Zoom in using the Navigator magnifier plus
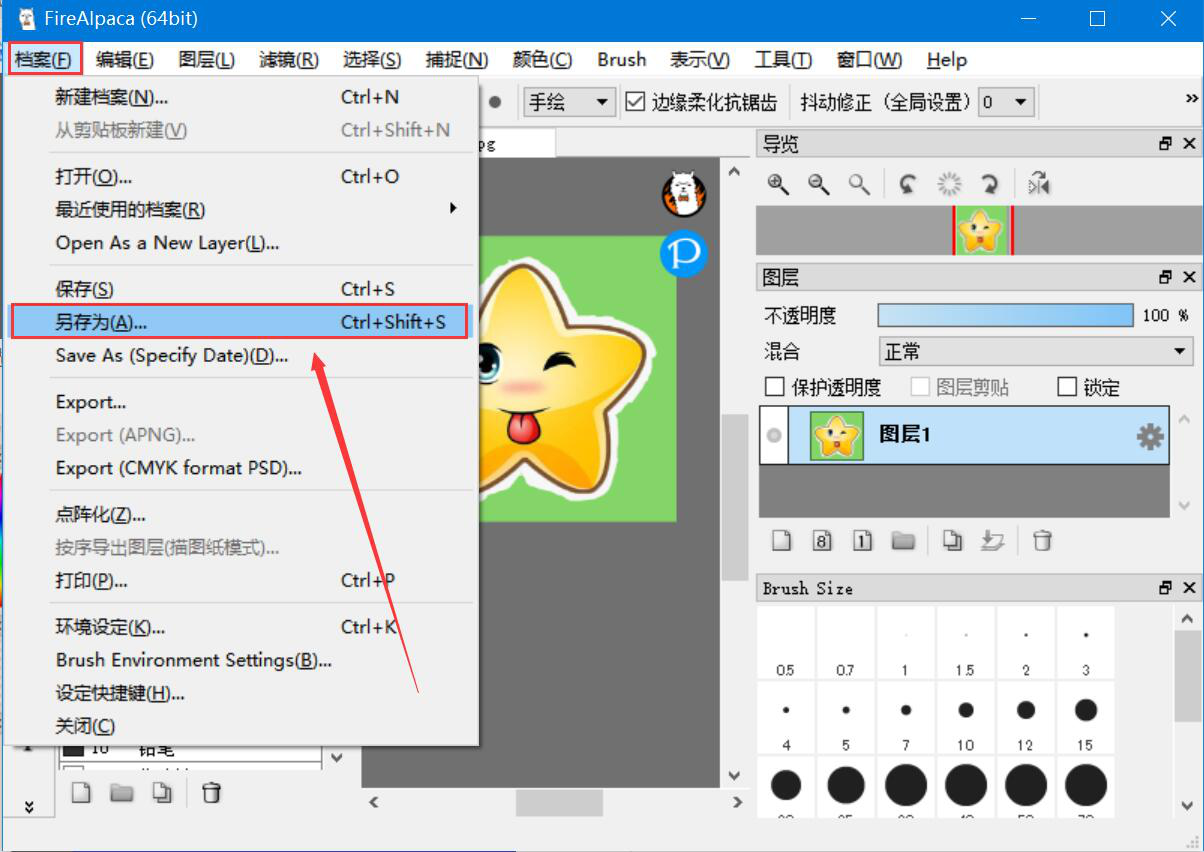 click(x=777, y=184)
